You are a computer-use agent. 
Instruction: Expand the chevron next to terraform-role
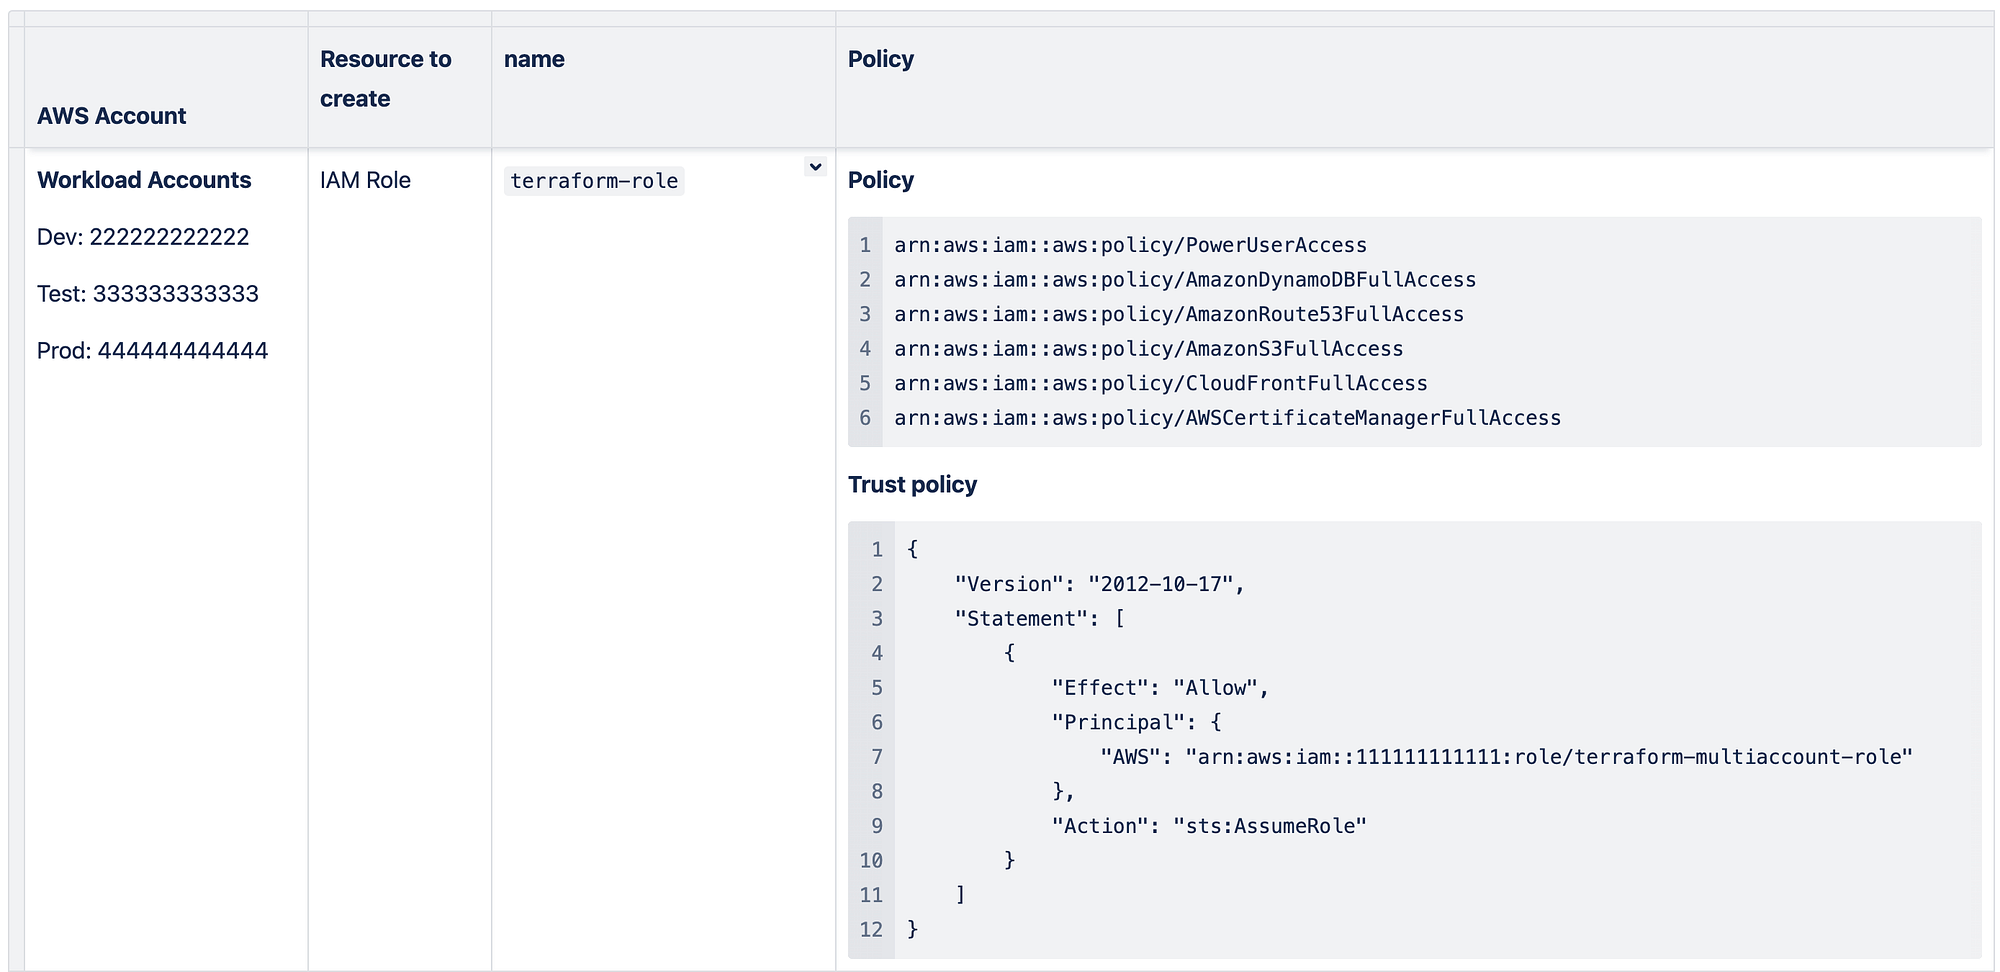[813, 166]
